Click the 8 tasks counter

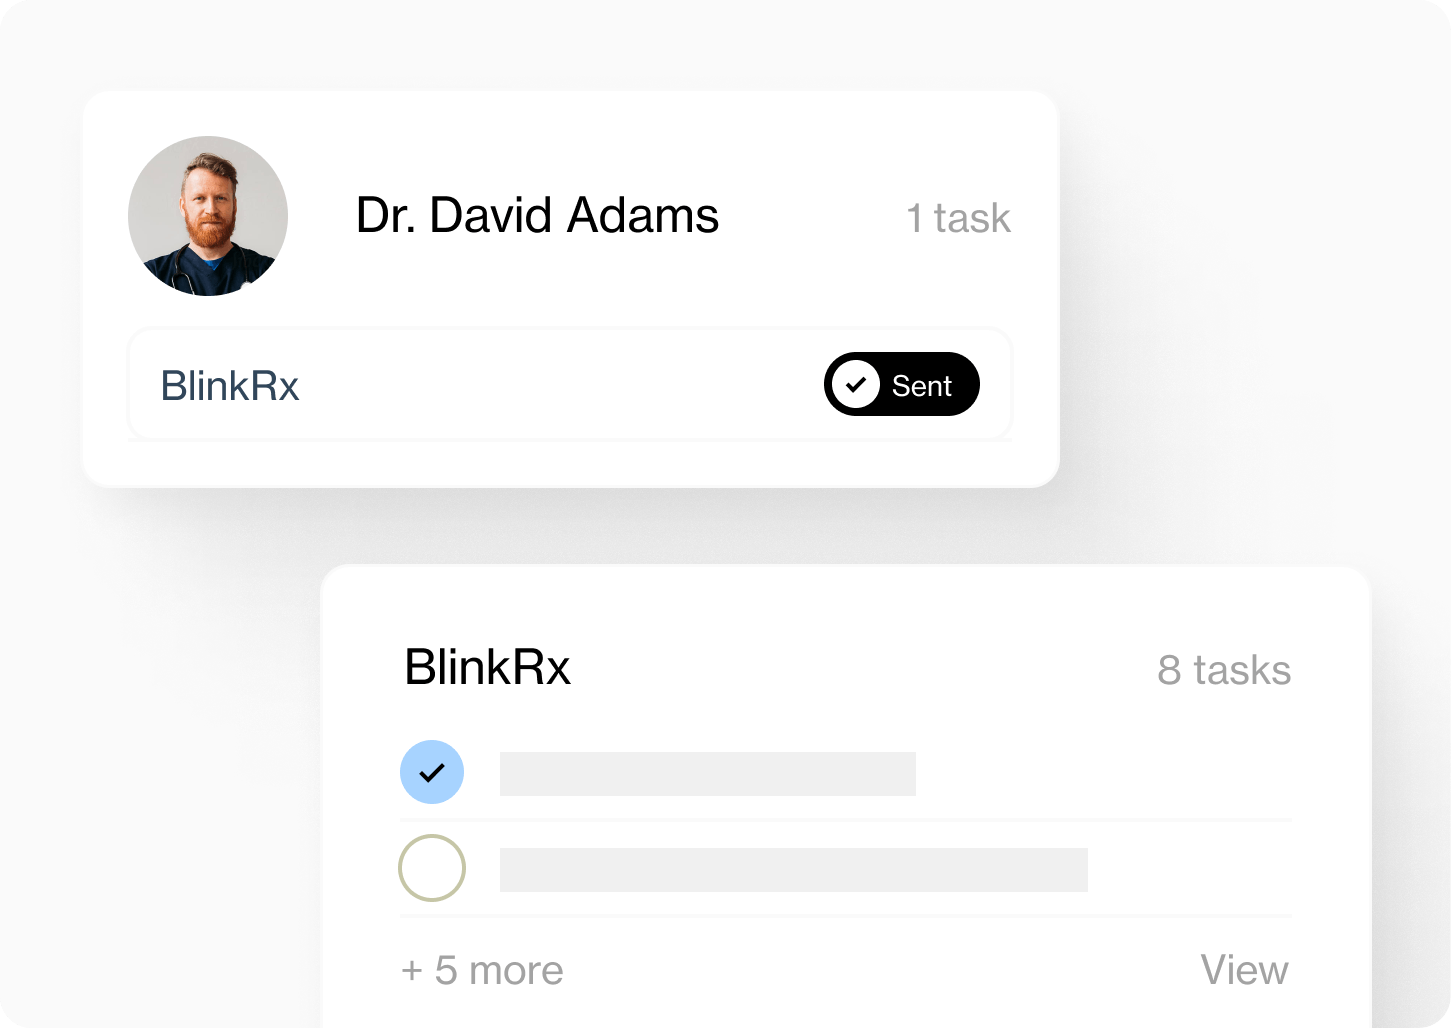pyautogui.click(x=1224, y=669)
